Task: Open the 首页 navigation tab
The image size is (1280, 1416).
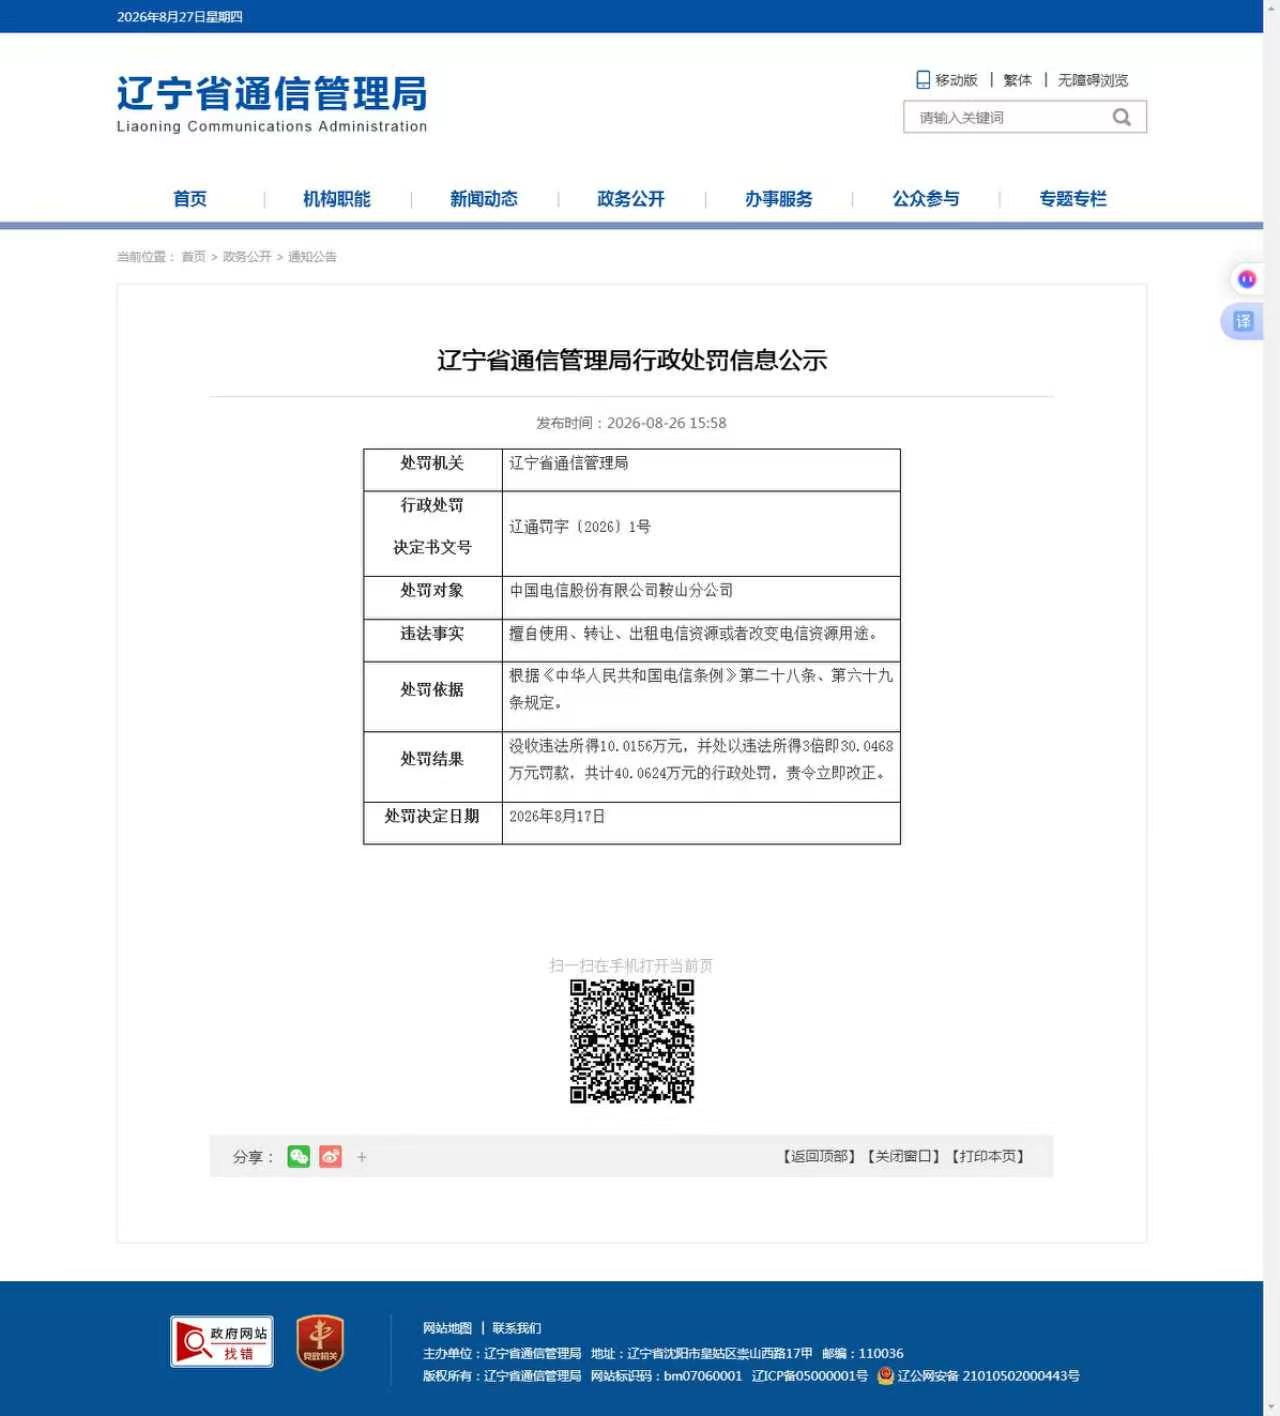Action: [x=190, y=199]
